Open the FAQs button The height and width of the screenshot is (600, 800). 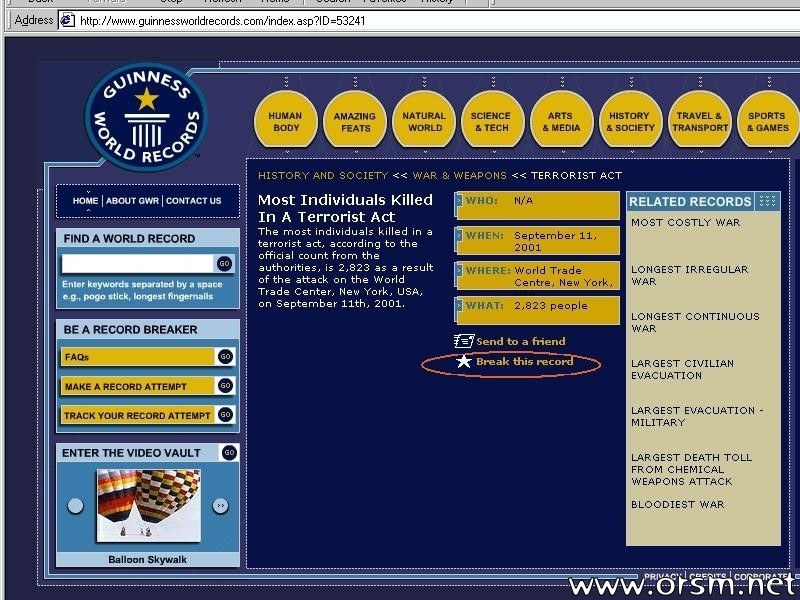pyautogui.click(x=138, y=357)
